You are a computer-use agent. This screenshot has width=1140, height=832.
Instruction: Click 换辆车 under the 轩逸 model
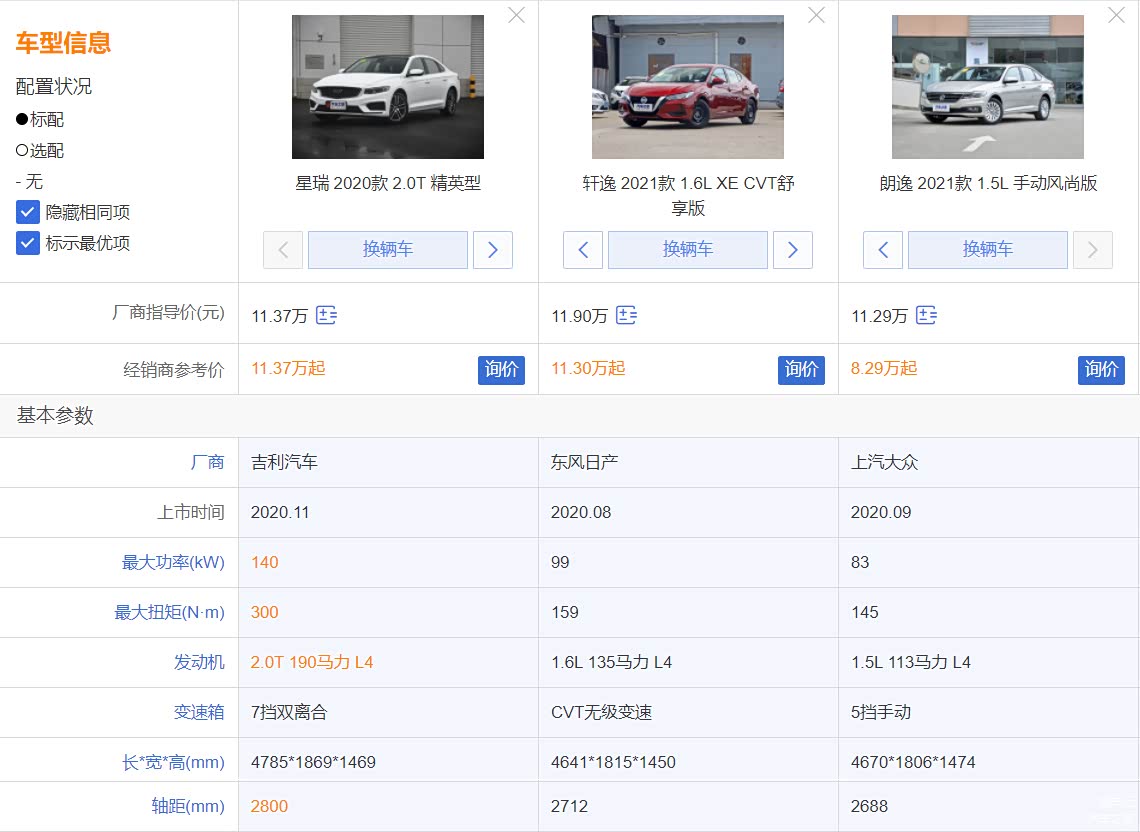pos(688,250)
